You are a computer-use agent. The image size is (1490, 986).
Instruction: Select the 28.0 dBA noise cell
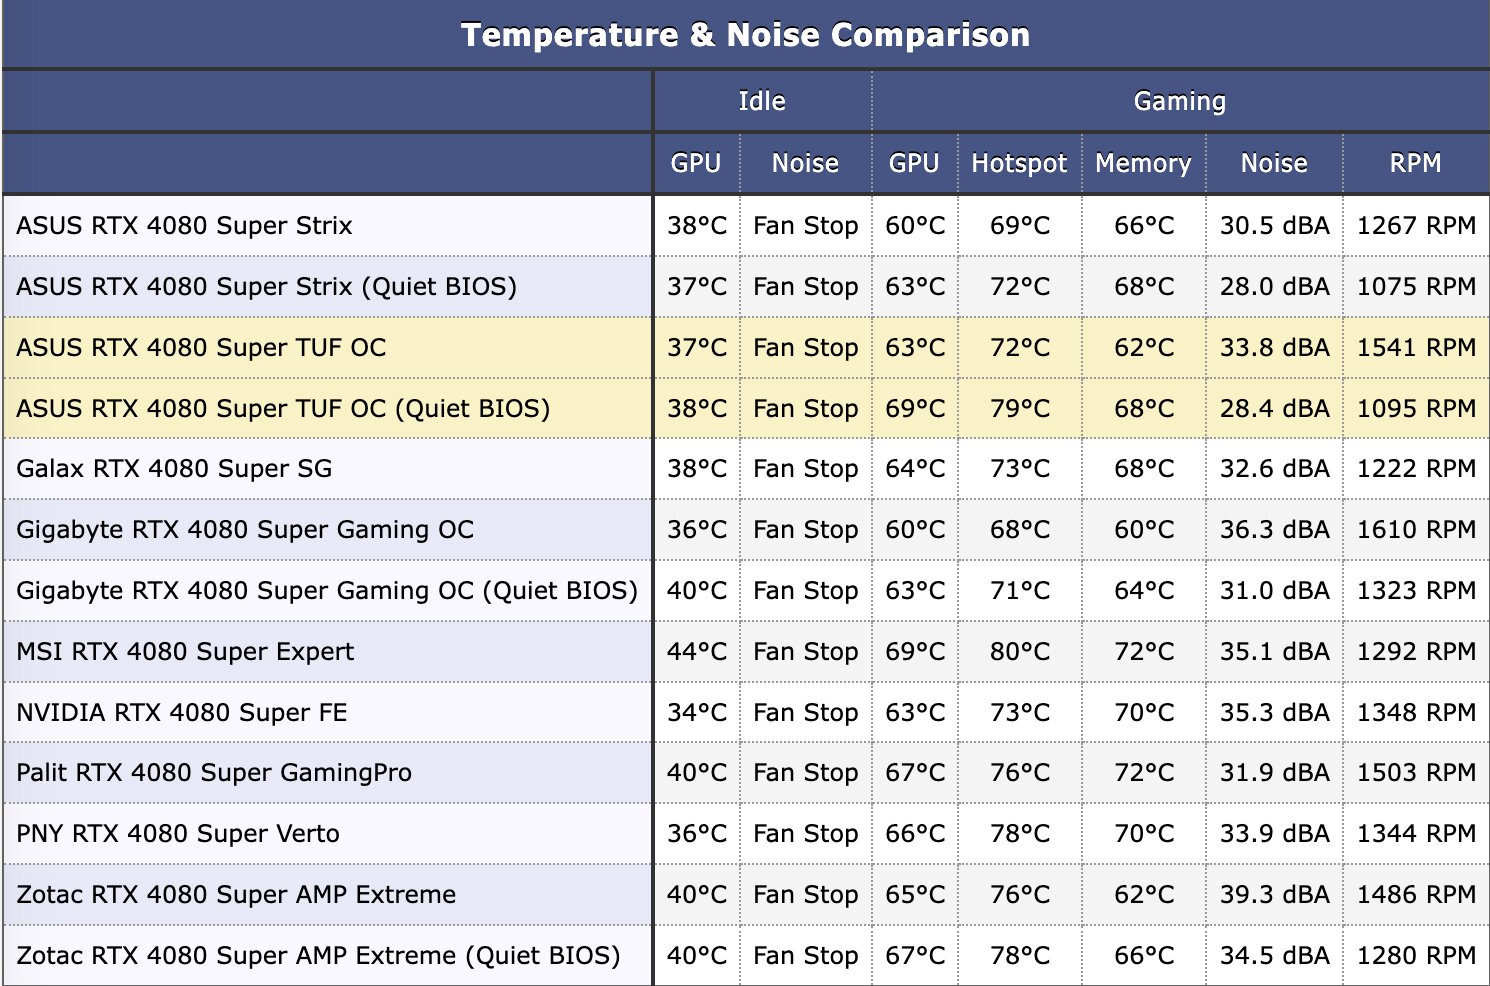point(1274,286)
